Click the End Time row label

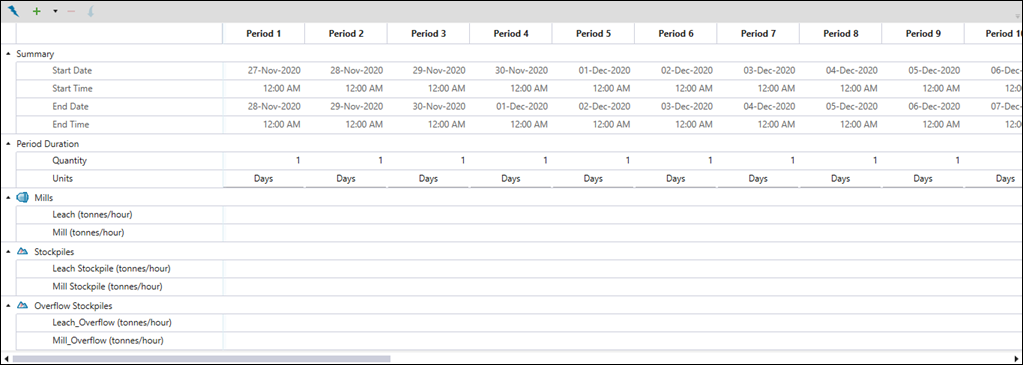point(70,124)
